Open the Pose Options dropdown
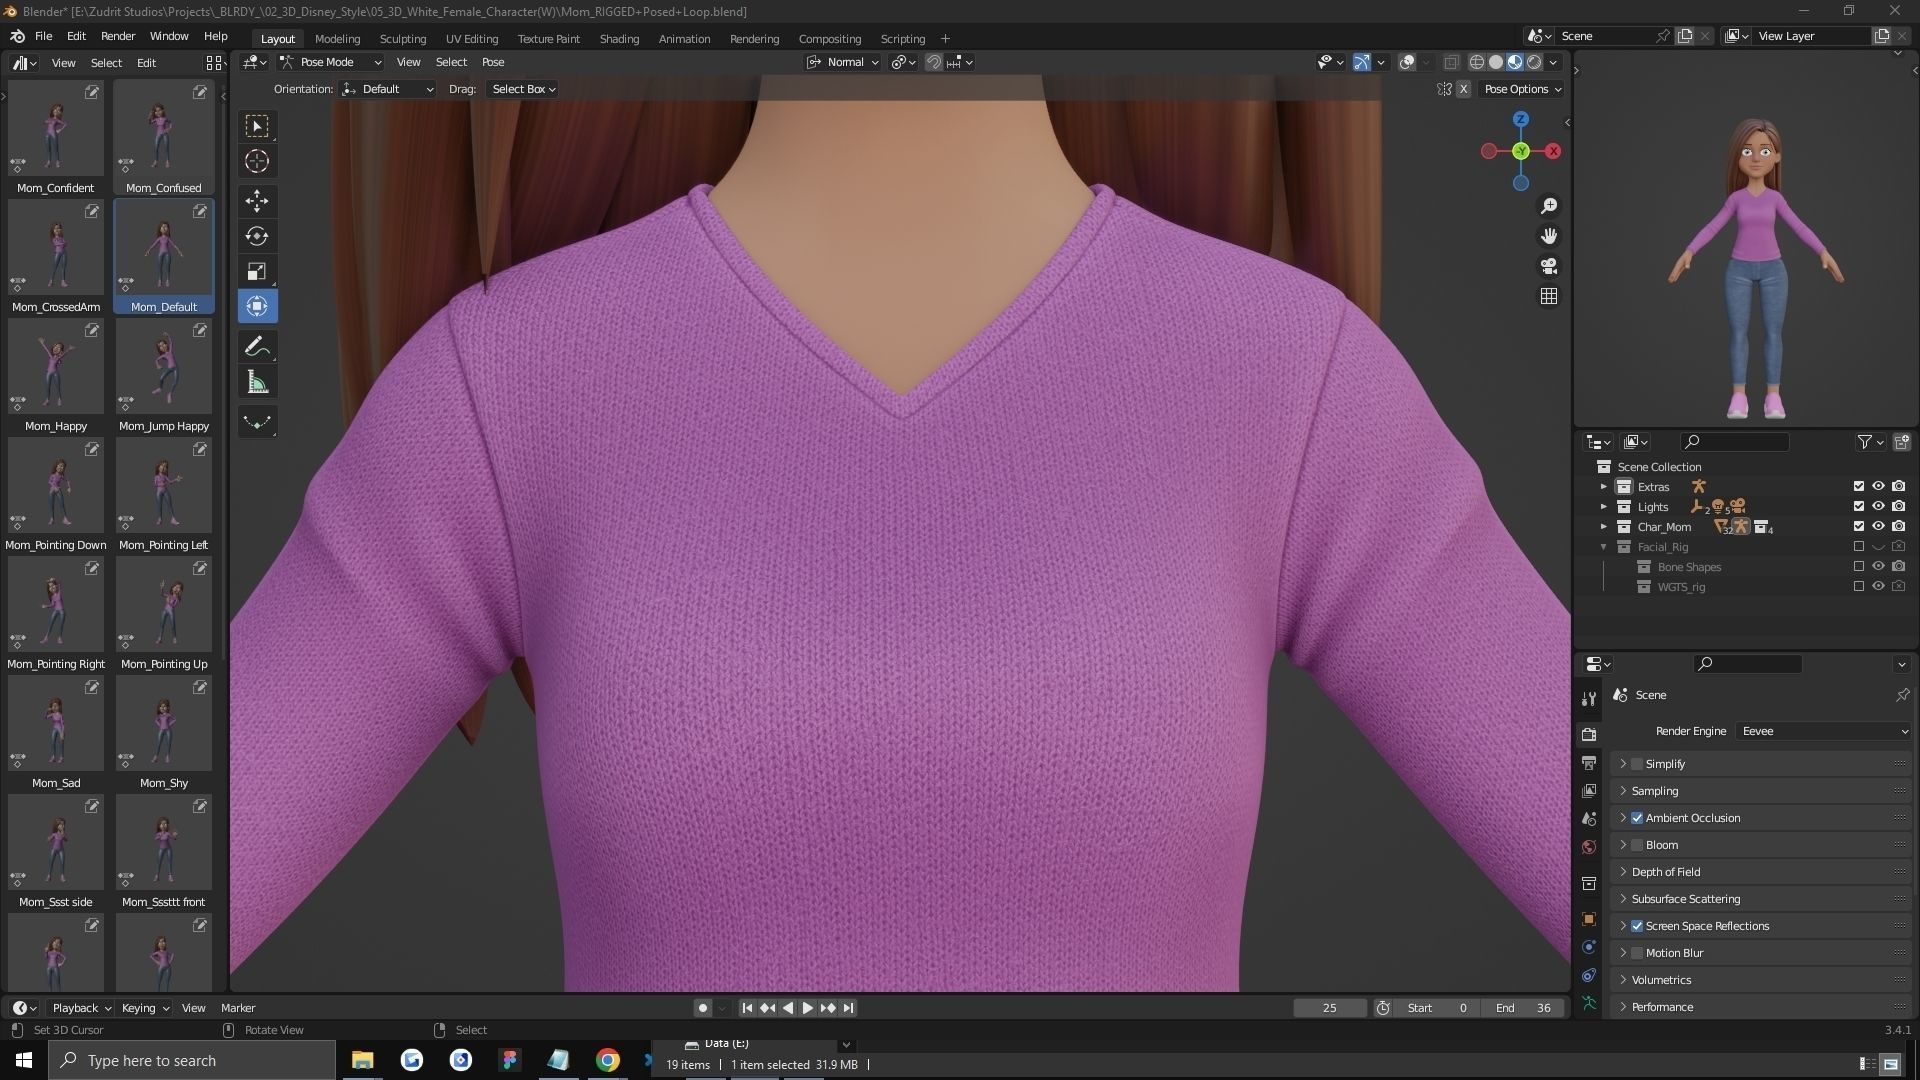Viewport: 1920px width, 1080px height. click(x=1522, y=89)
